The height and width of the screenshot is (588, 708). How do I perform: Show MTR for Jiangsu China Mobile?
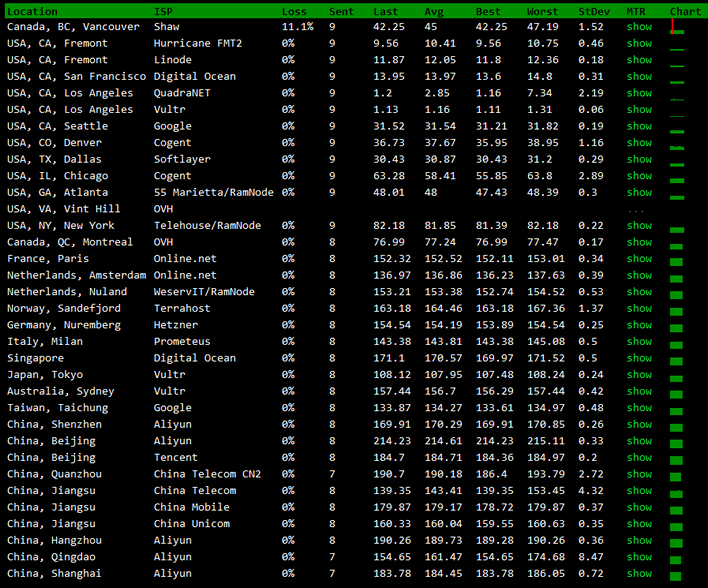639,507
